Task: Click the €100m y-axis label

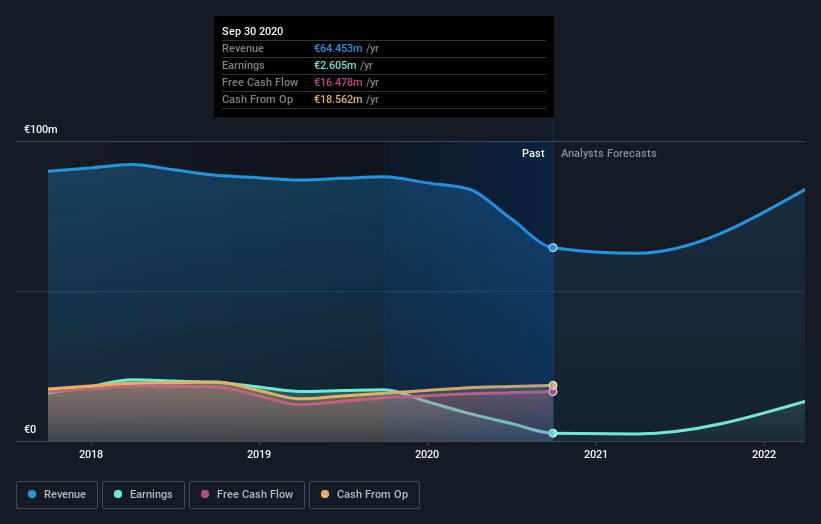Action: click(41, 129)
